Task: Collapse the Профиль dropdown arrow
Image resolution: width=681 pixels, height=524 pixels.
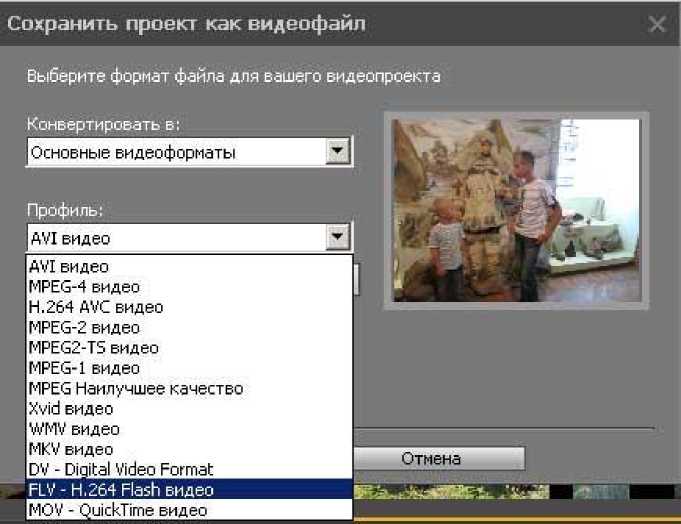Action: click(337, 237)
